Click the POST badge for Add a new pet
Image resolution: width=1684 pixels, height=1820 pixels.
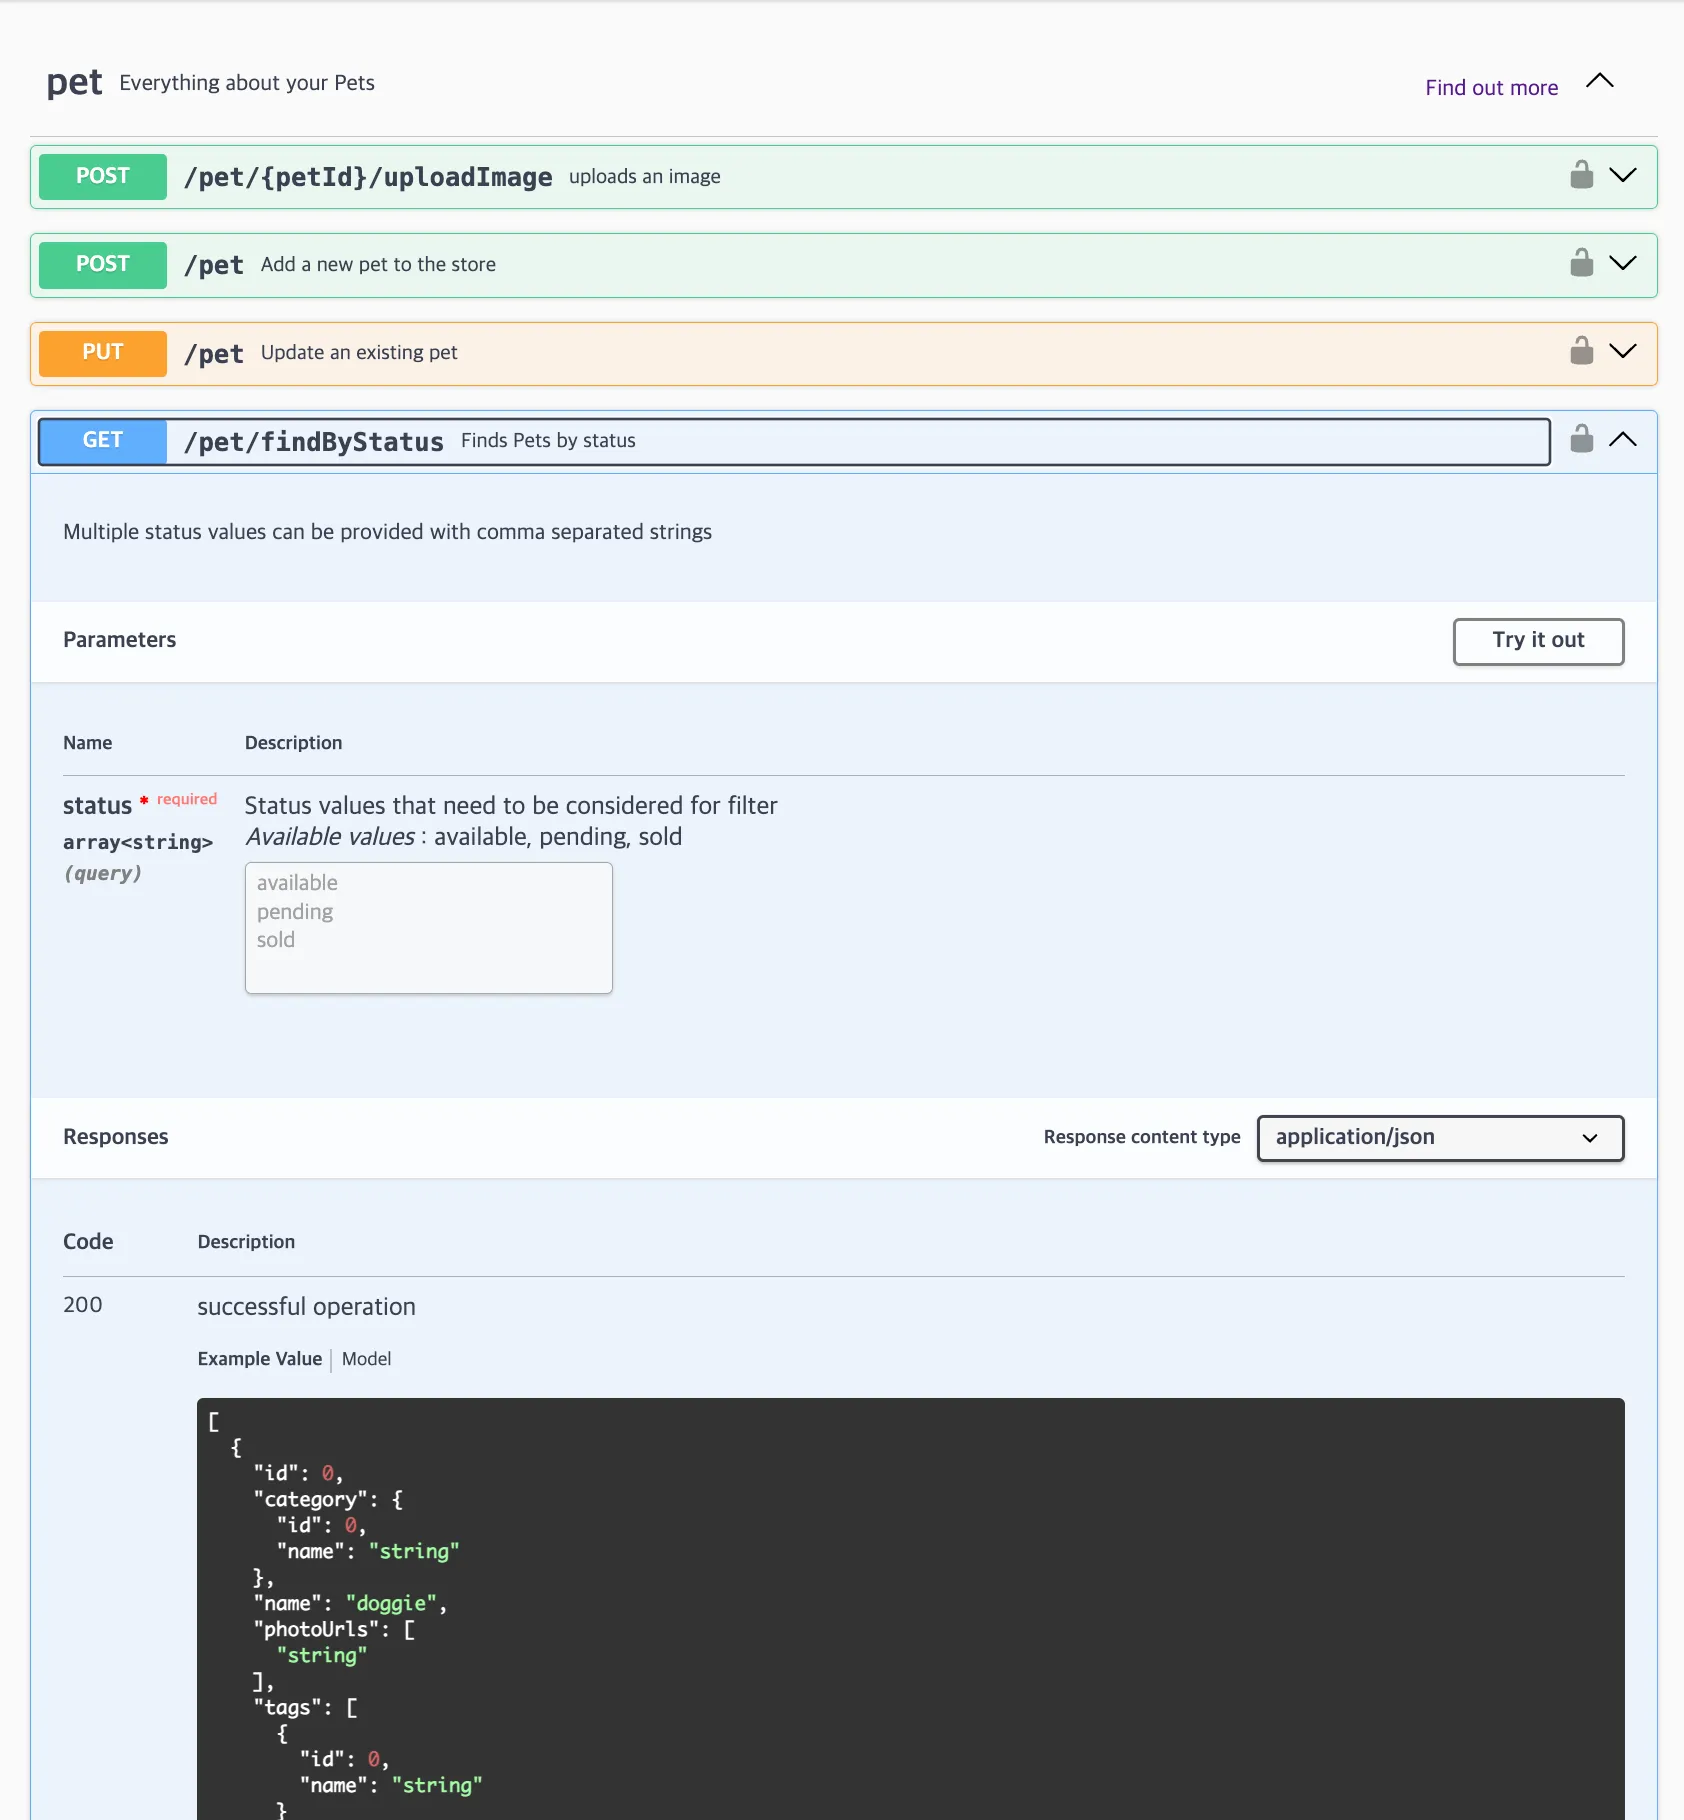[x=103, y=264]
